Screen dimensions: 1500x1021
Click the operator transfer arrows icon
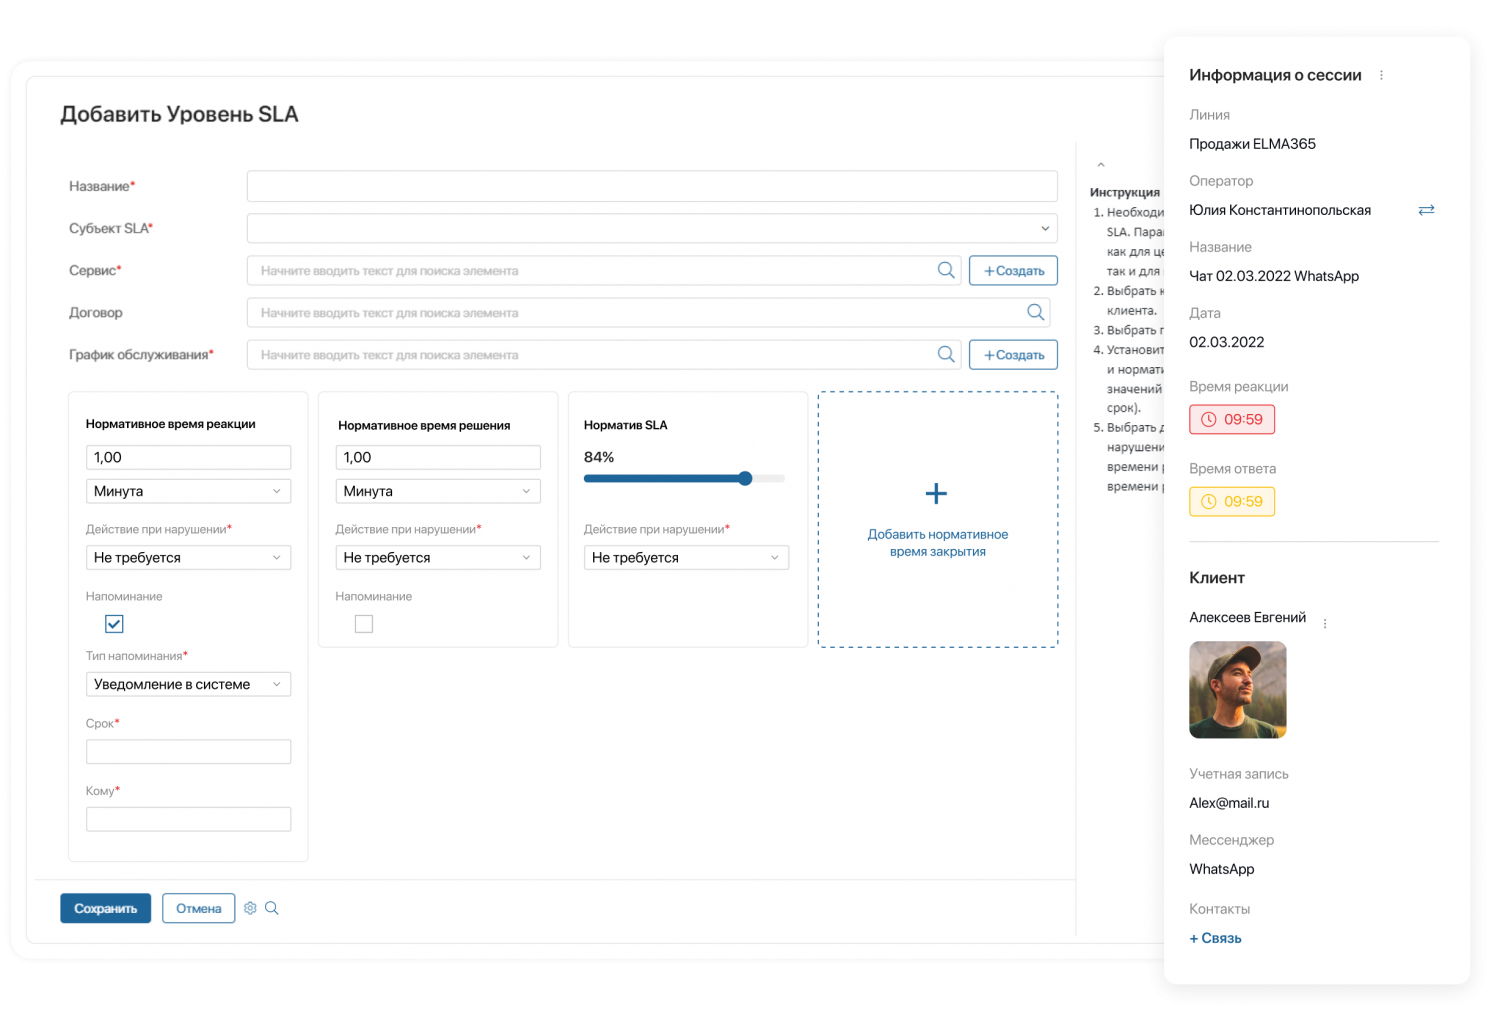click(x=1426, y=210)
